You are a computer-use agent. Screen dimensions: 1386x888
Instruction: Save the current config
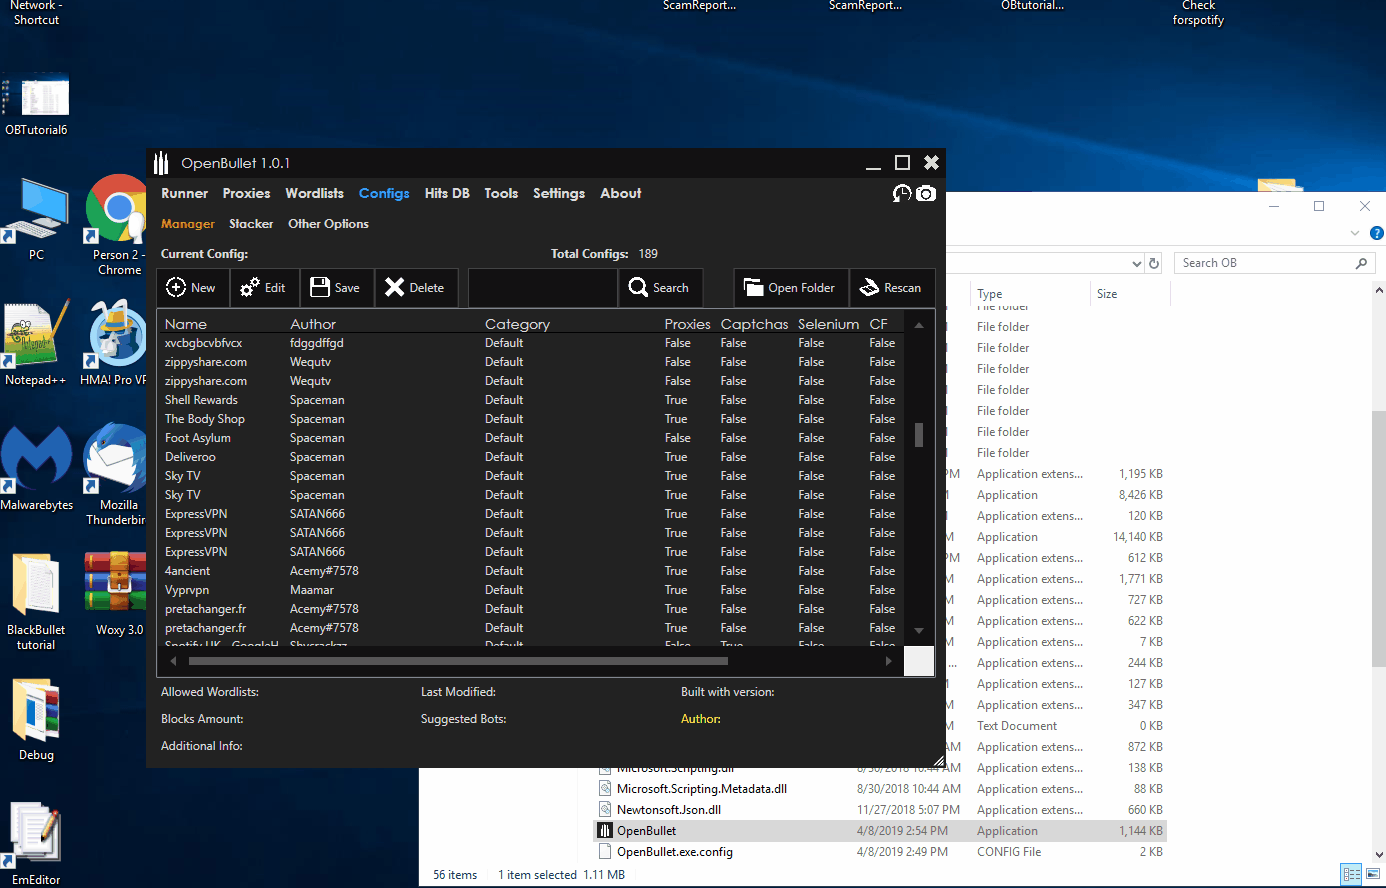coord(337,288)
